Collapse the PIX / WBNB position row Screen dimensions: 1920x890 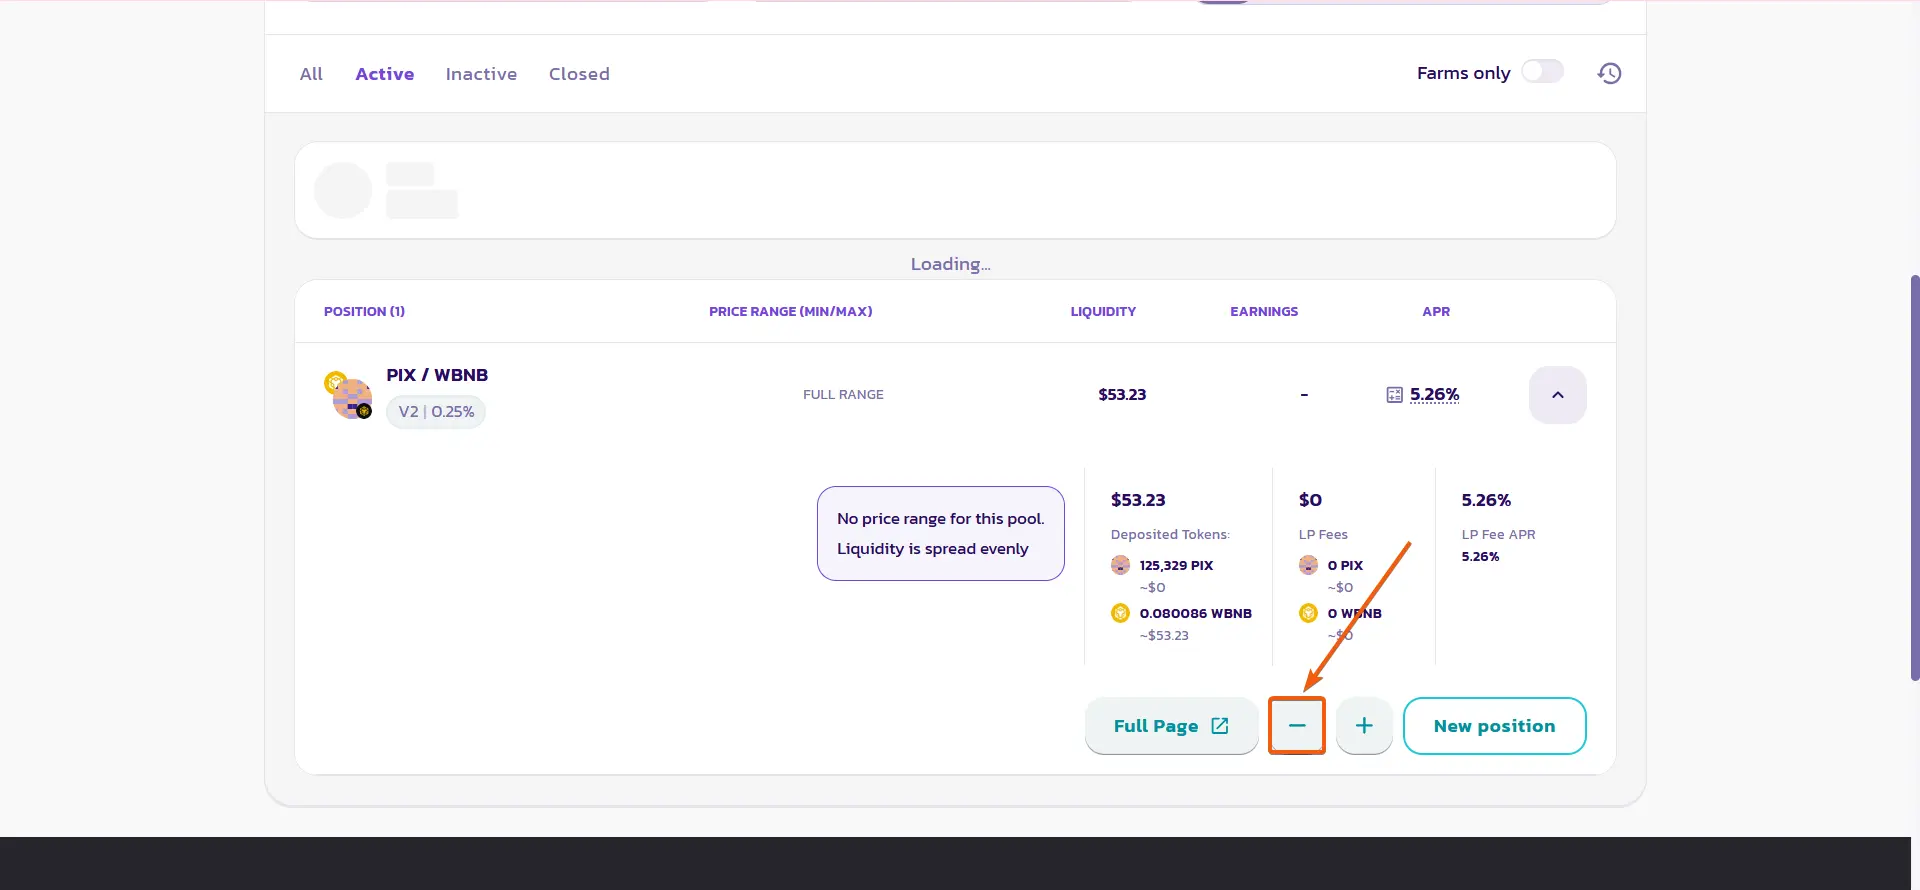pyautogui.click(x=1557, y=395)
